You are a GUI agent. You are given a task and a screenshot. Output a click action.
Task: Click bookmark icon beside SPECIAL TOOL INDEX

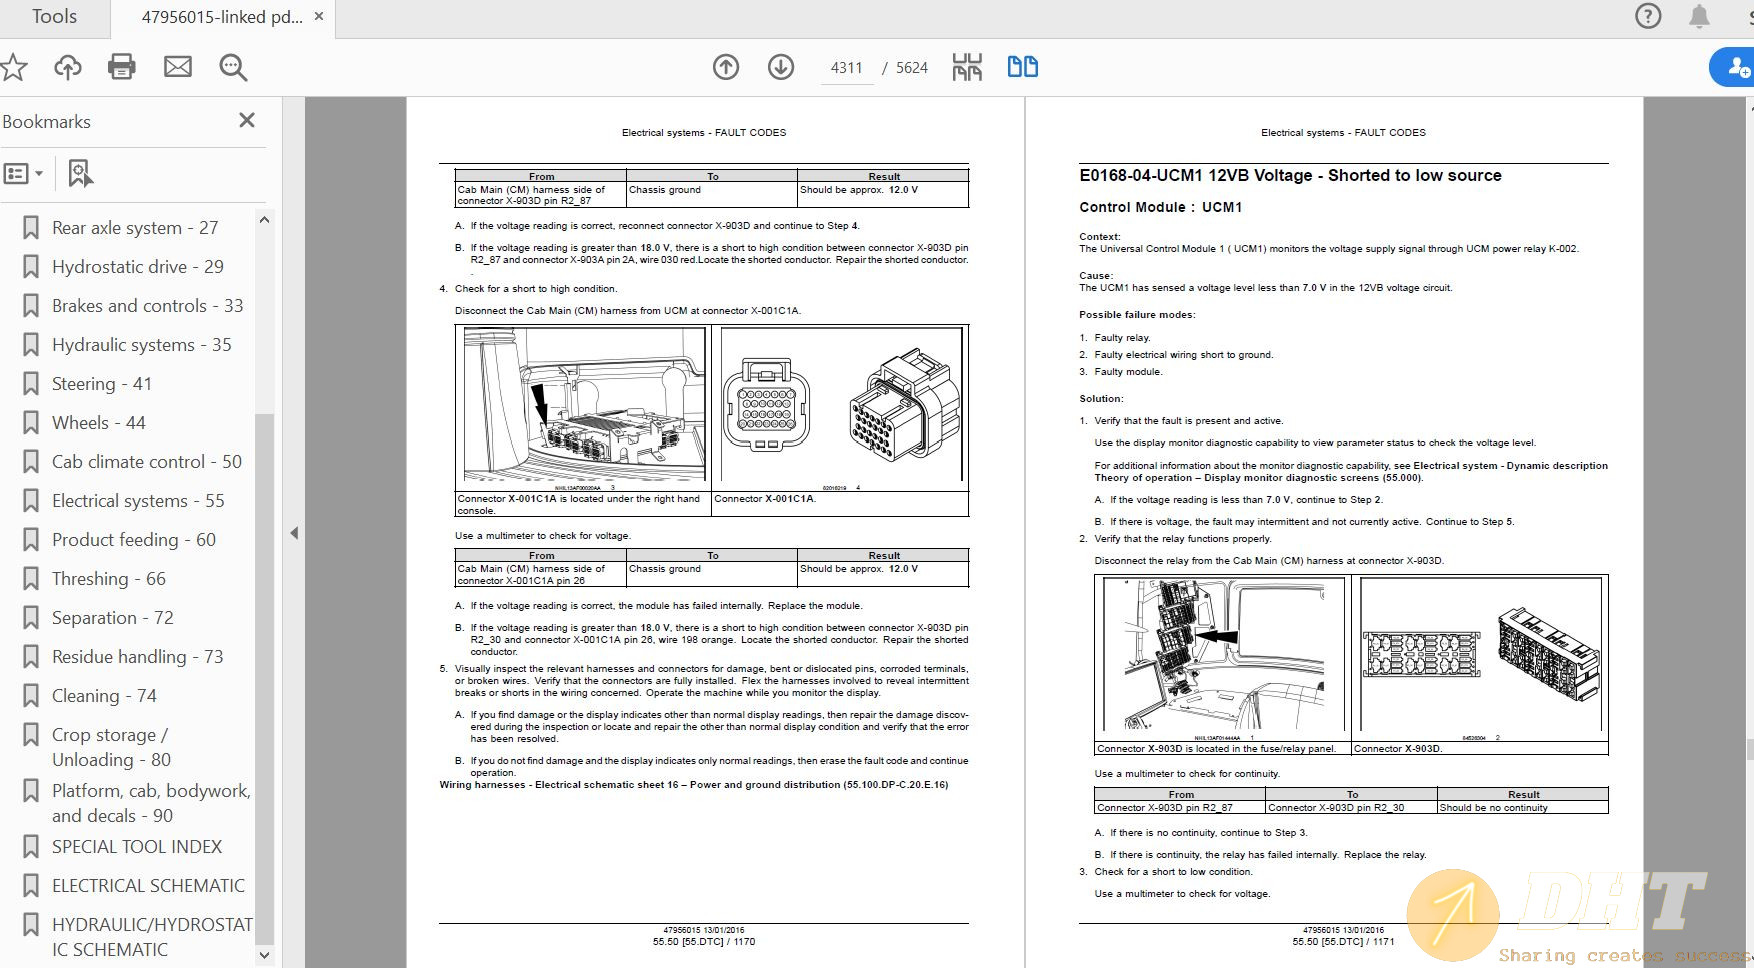click(31, 847)
